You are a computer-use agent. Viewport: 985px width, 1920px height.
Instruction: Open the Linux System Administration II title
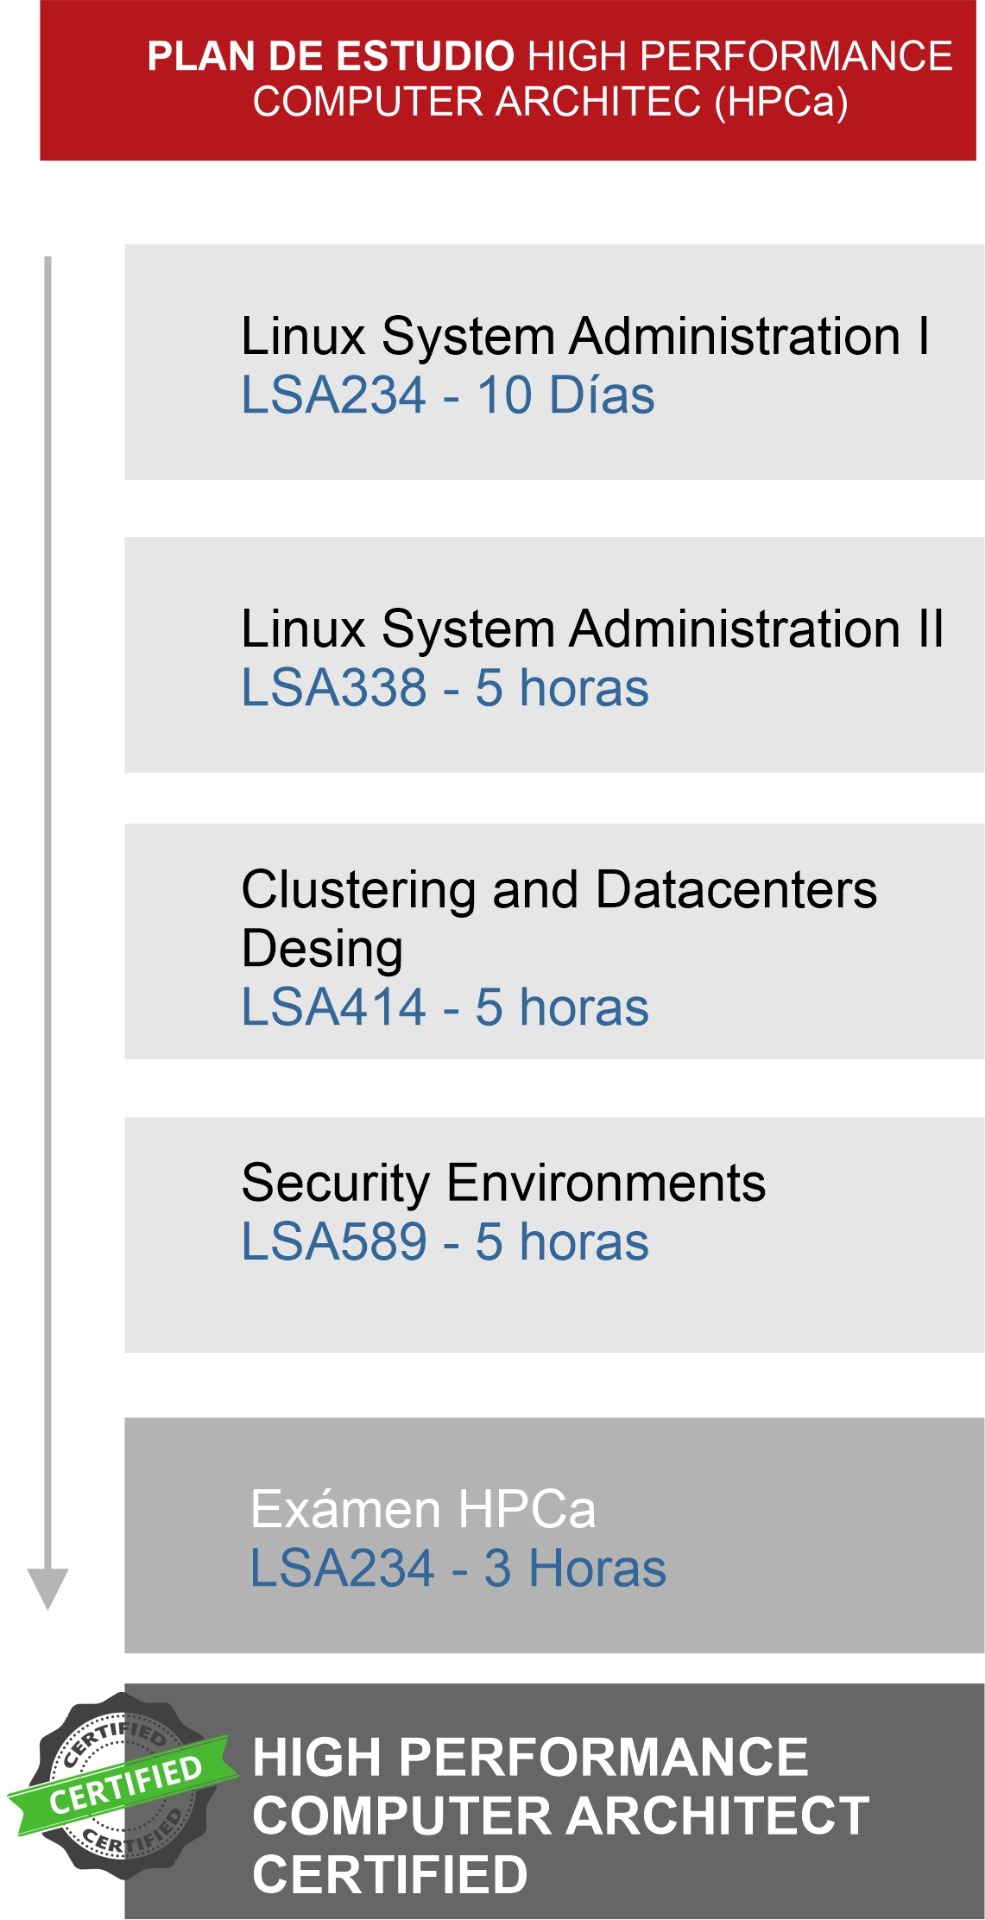coord(593,629)
